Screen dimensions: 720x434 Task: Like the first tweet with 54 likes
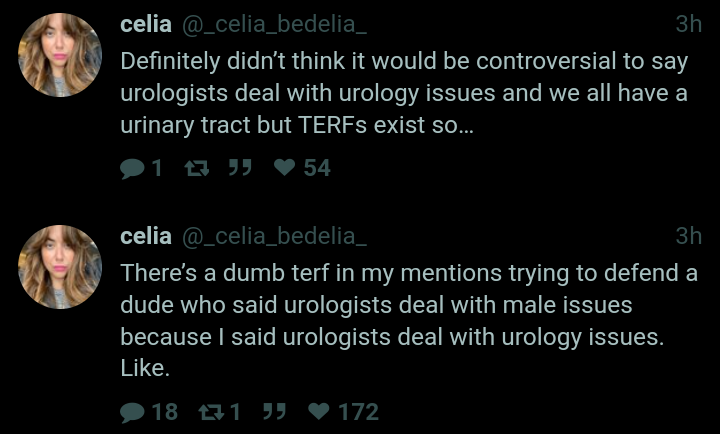284,168
